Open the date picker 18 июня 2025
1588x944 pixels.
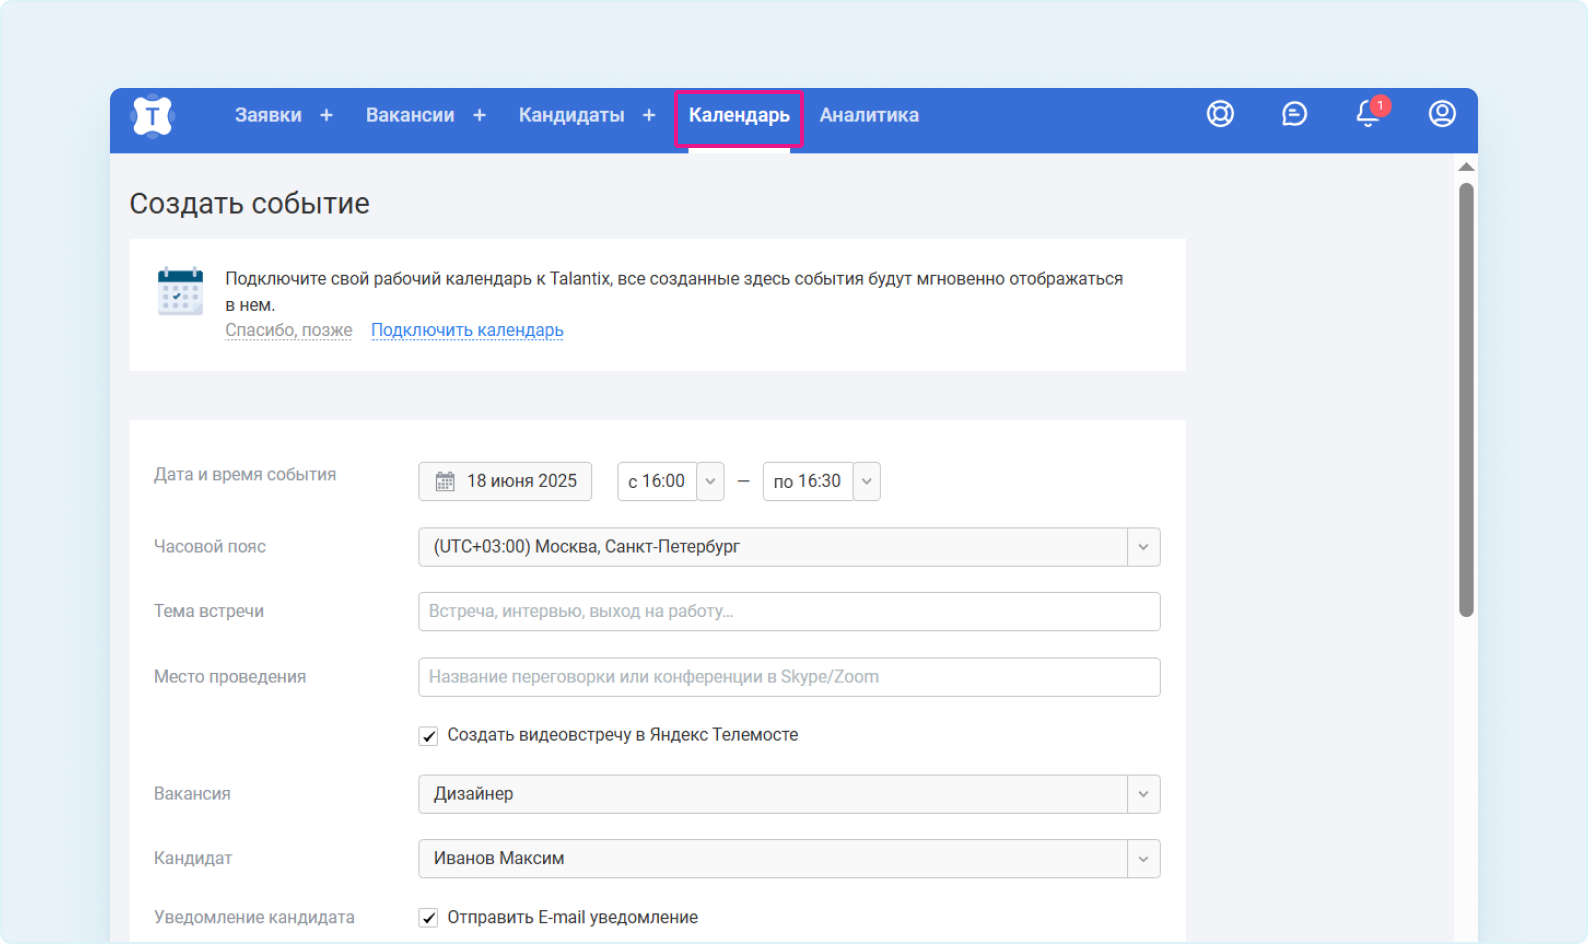(505, 481)
